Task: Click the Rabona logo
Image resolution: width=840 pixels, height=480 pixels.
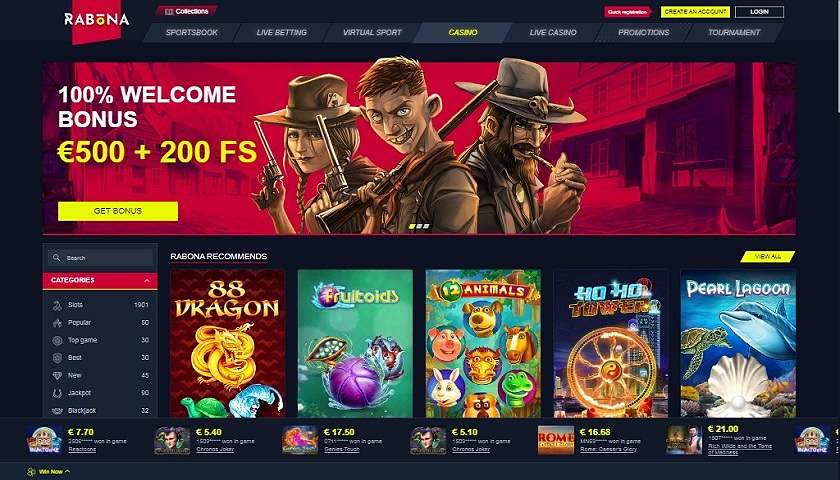Action: pyautogui.click(x=96, y=20)
